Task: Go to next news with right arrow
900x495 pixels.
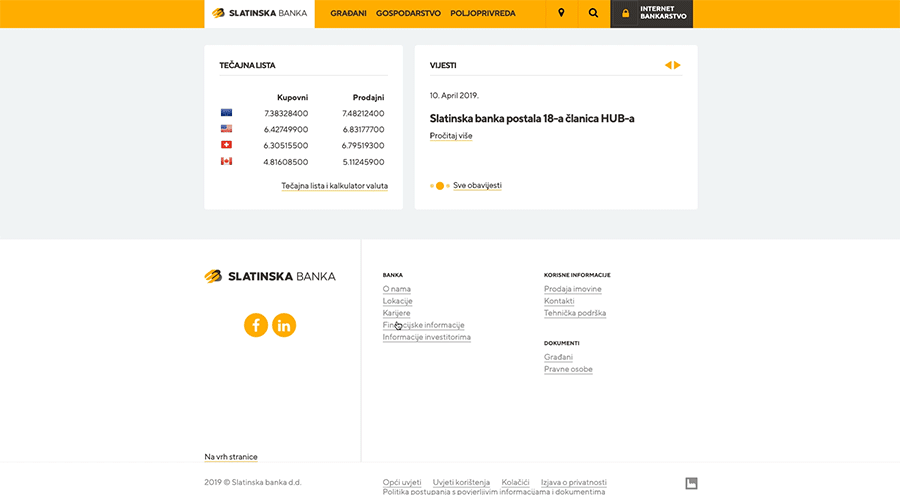Action: tap(678, 65)
